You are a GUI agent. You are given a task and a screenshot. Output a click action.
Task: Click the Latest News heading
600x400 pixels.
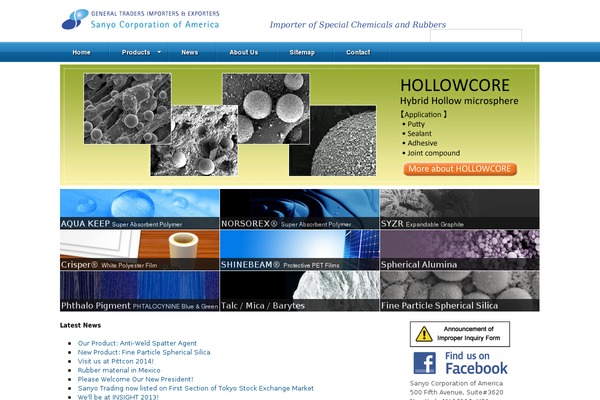[80, 325]
